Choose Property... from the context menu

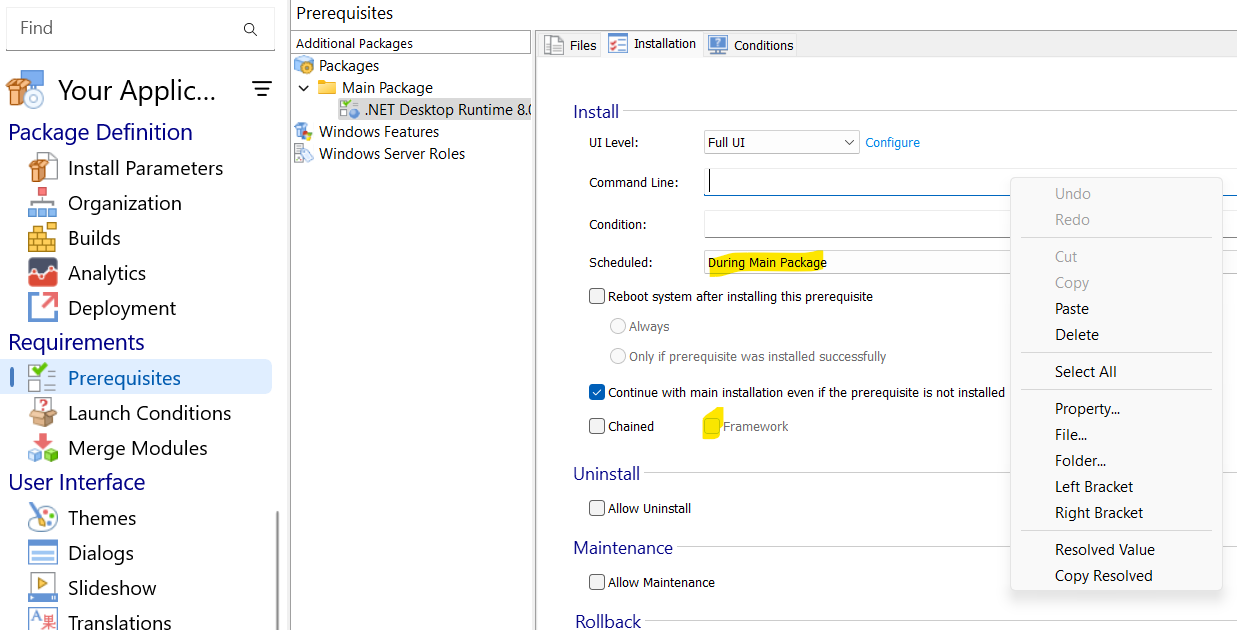(x=1087, y=409)
